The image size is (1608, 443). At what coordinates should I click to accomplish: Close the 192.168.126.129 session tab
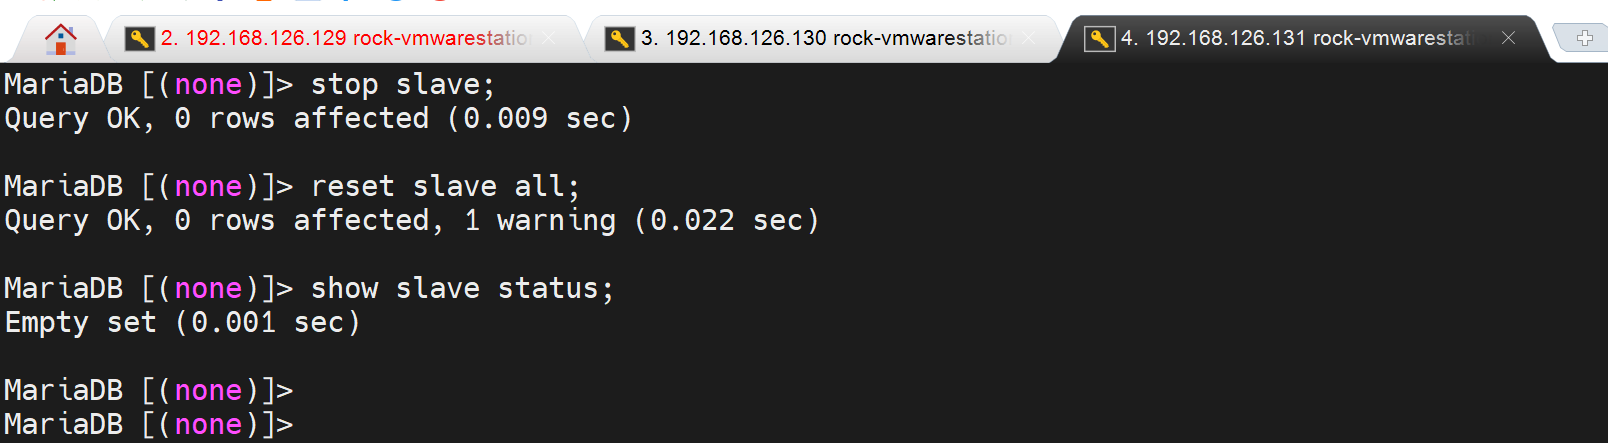548,39
